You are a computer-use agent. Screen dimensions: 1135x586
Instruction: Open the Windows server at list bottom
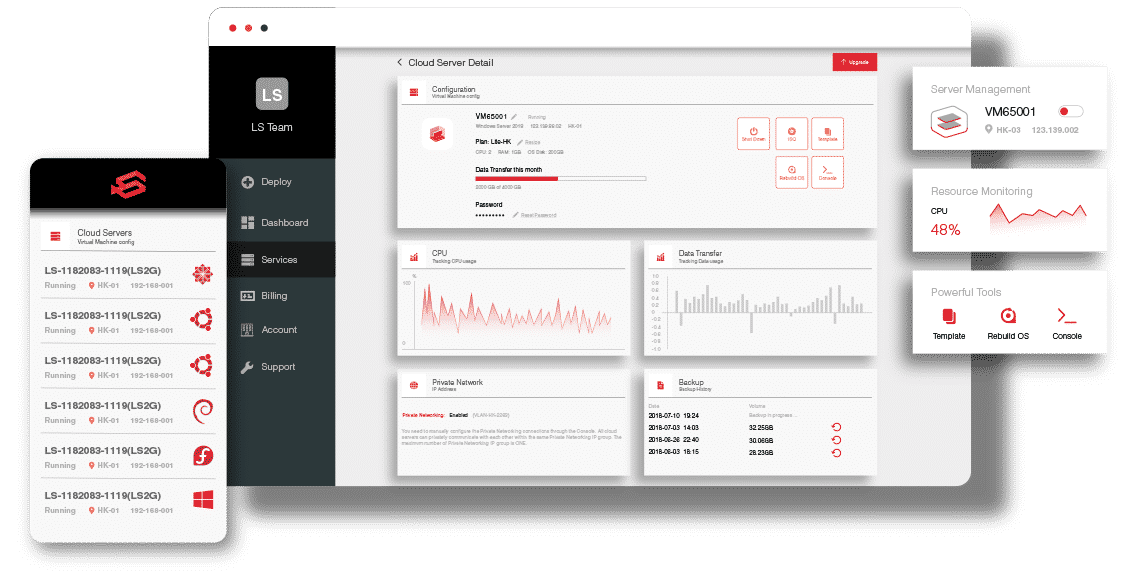point(128,502)
